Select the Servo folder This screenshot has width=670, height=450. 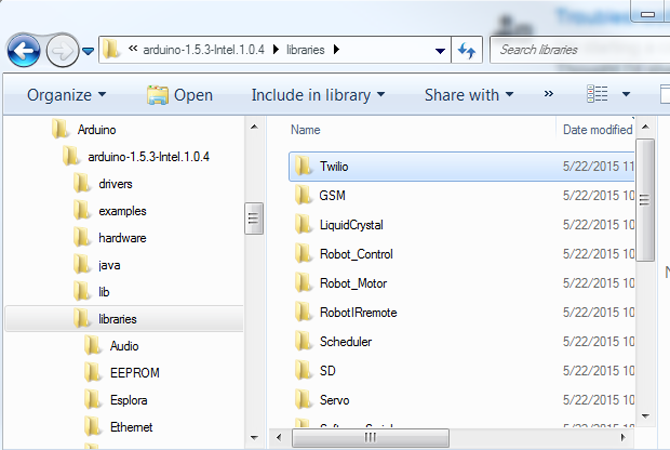[334, 400]
